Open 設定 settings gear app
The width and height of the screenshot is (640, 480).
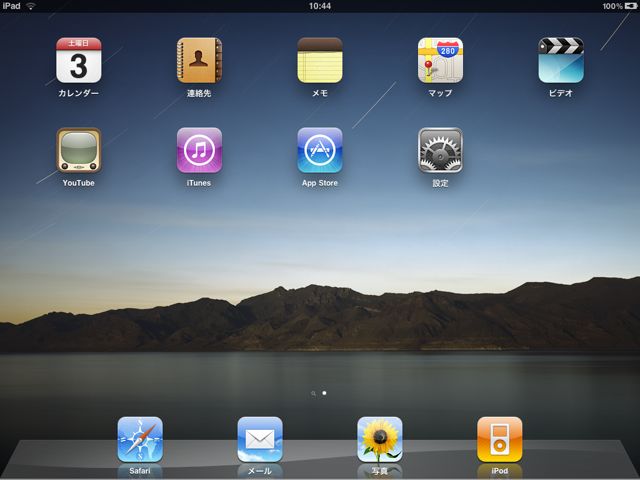[x=440, y=150]
